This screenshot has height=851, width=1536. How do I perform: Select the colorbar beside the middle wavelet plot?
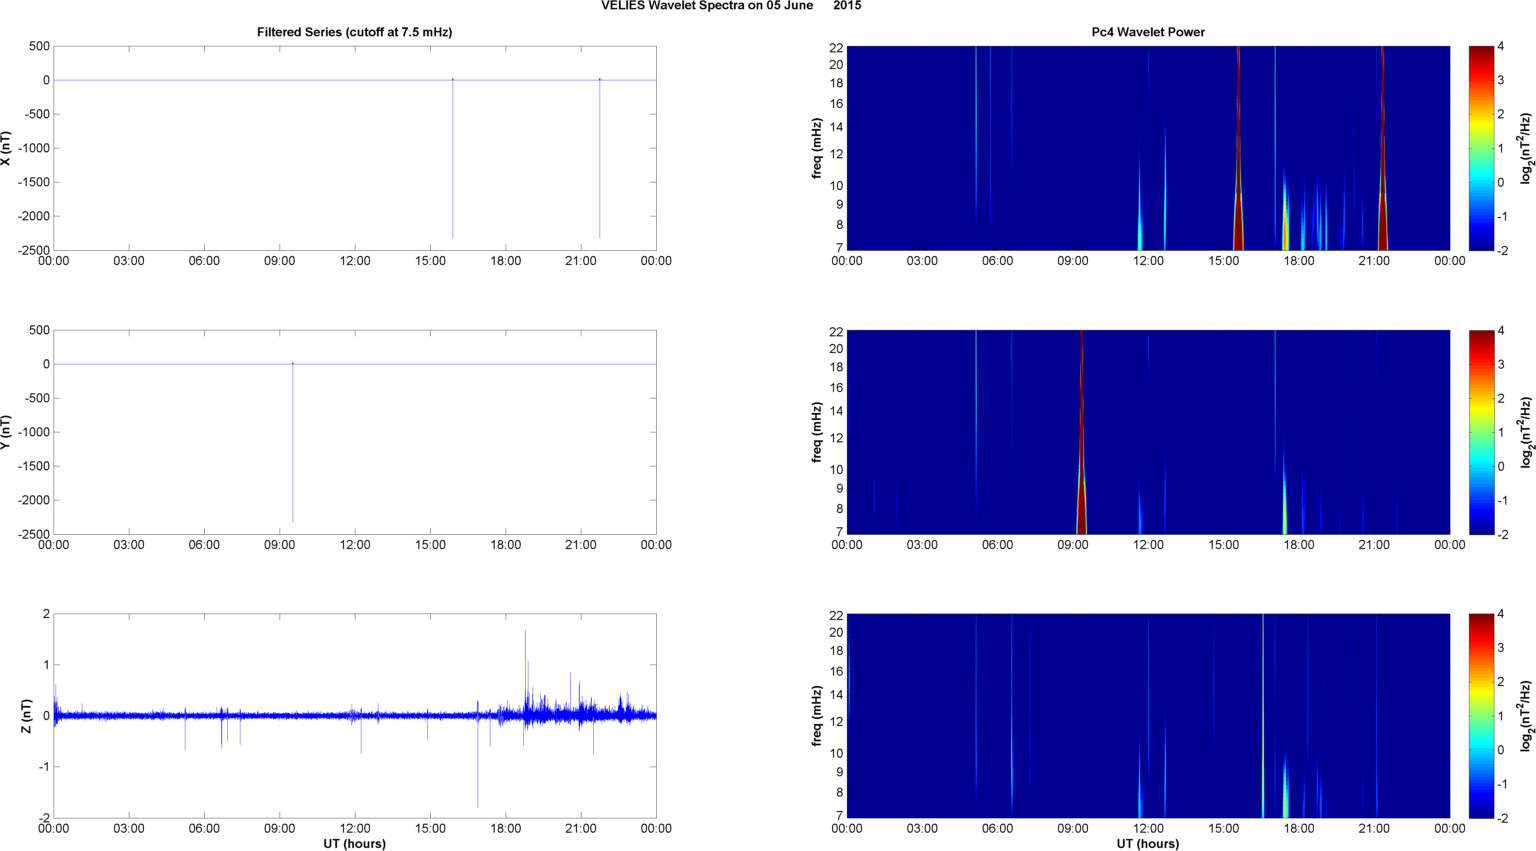pos(1481,432)
